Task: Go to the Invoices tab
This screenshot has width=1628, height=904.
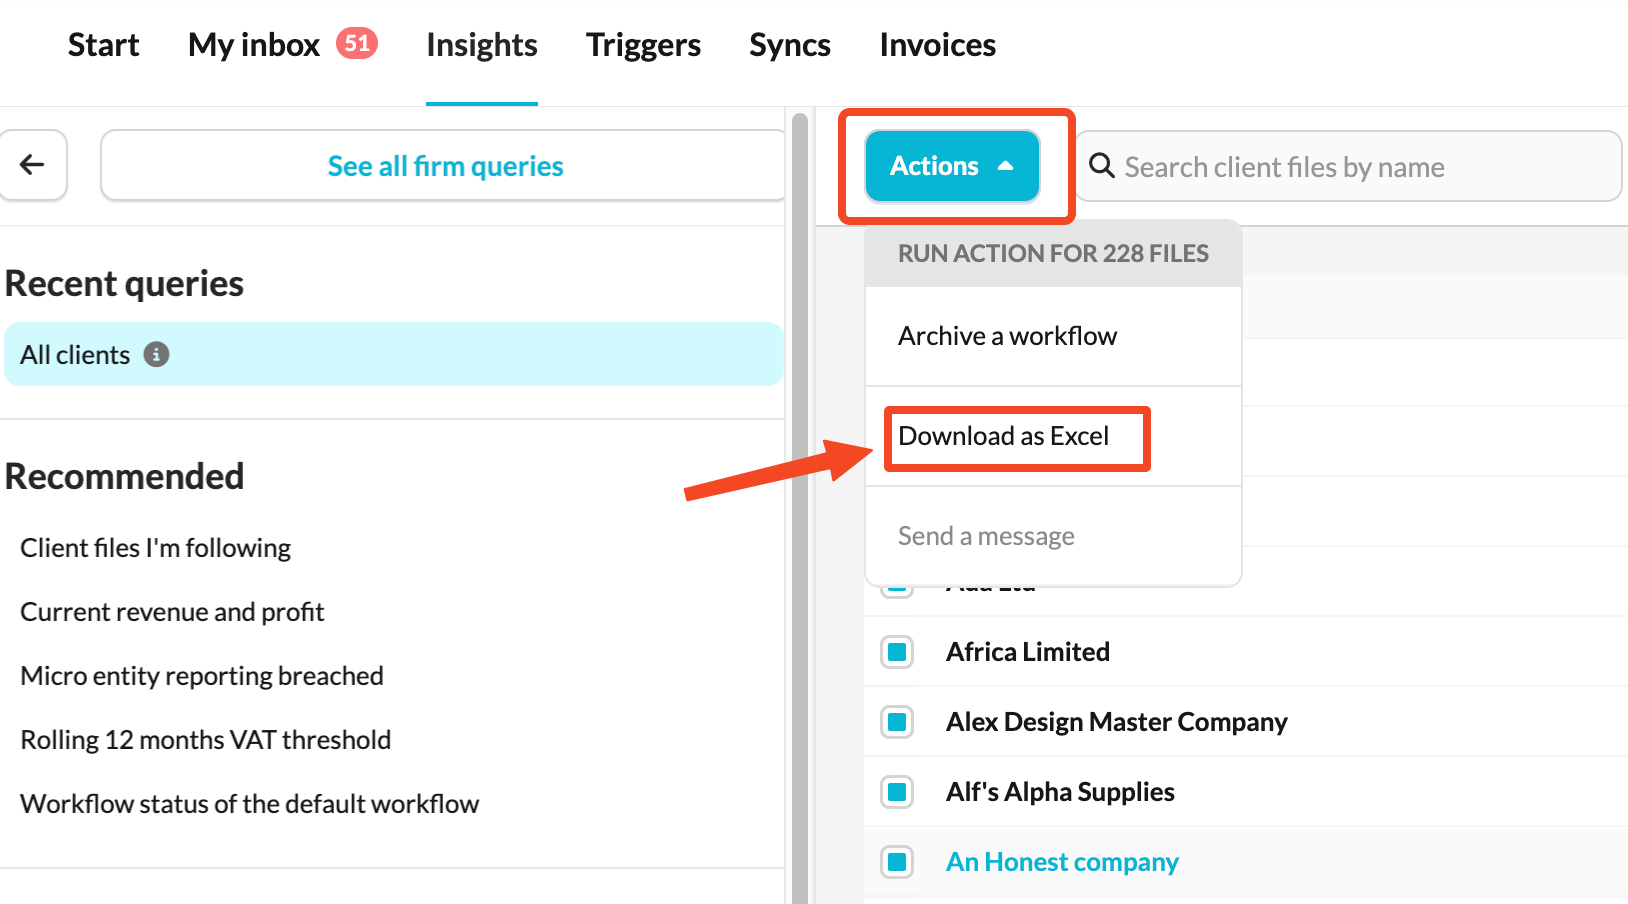Action: tap(937, 45)
